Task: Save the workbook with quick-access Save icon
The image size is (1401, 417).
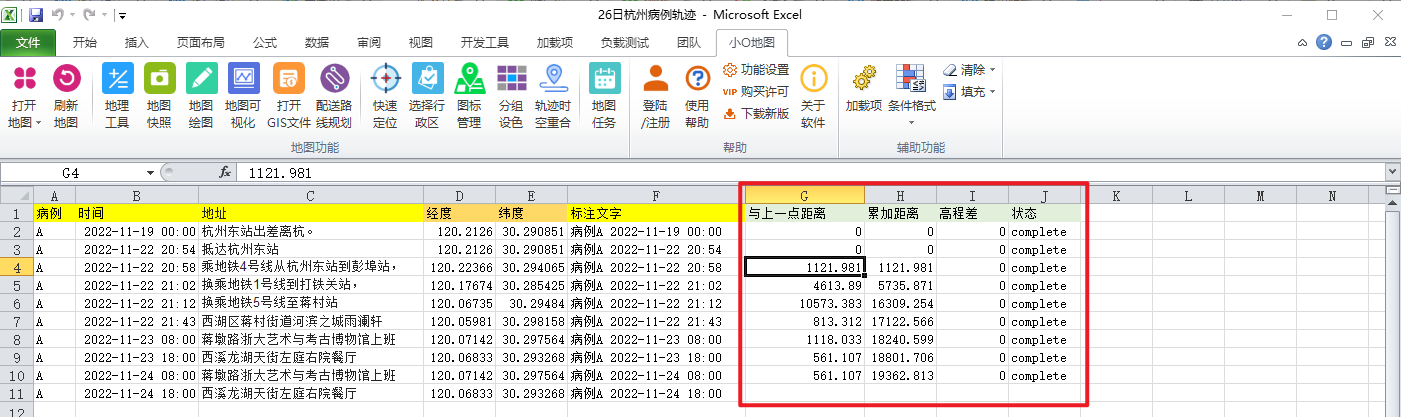Action: coord(36,15)
